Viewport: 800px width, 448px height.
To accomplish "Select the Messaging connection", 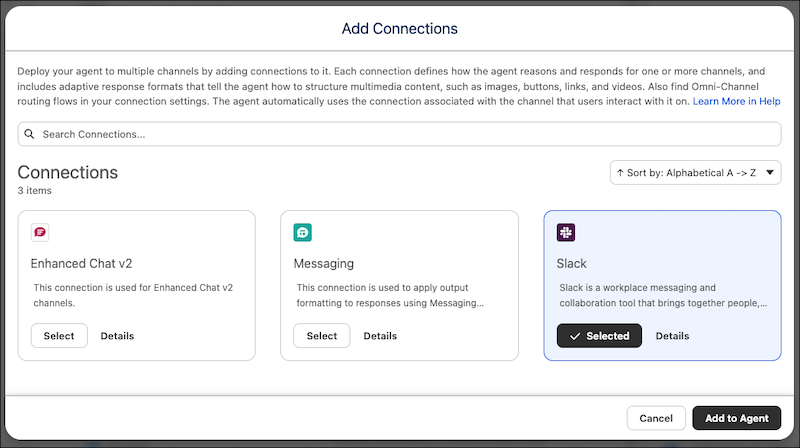I will pos(322,336).
